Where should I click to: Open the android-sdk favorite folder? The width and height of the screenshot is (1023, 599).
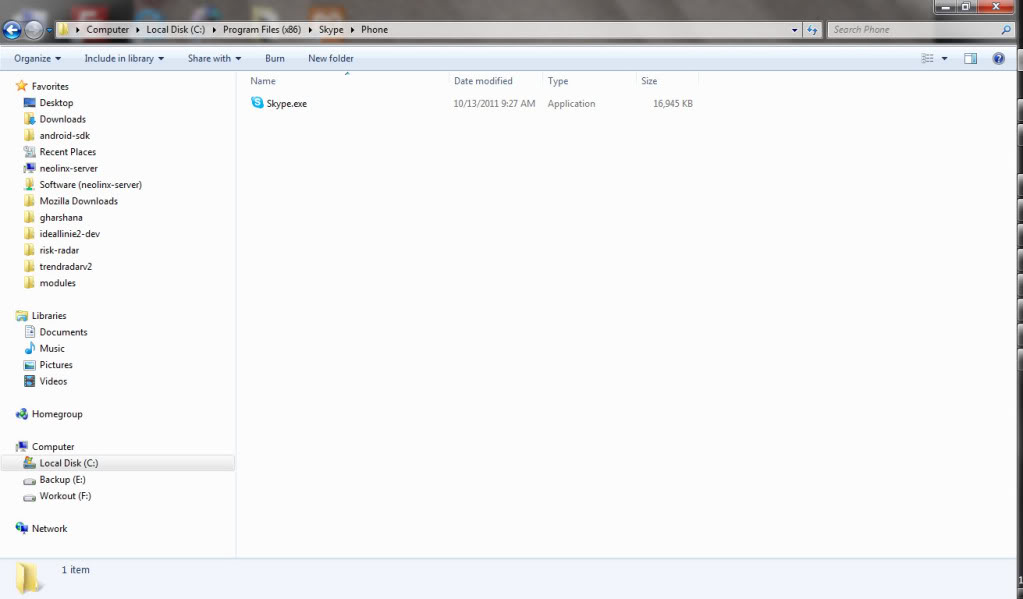coord(65,136)
